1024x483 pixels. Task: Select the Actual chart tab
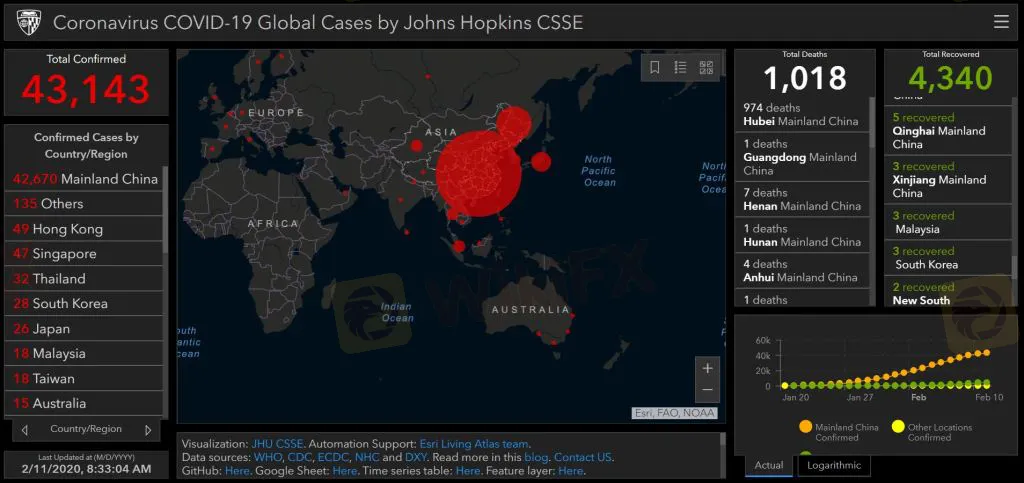[x=769, y=465]
